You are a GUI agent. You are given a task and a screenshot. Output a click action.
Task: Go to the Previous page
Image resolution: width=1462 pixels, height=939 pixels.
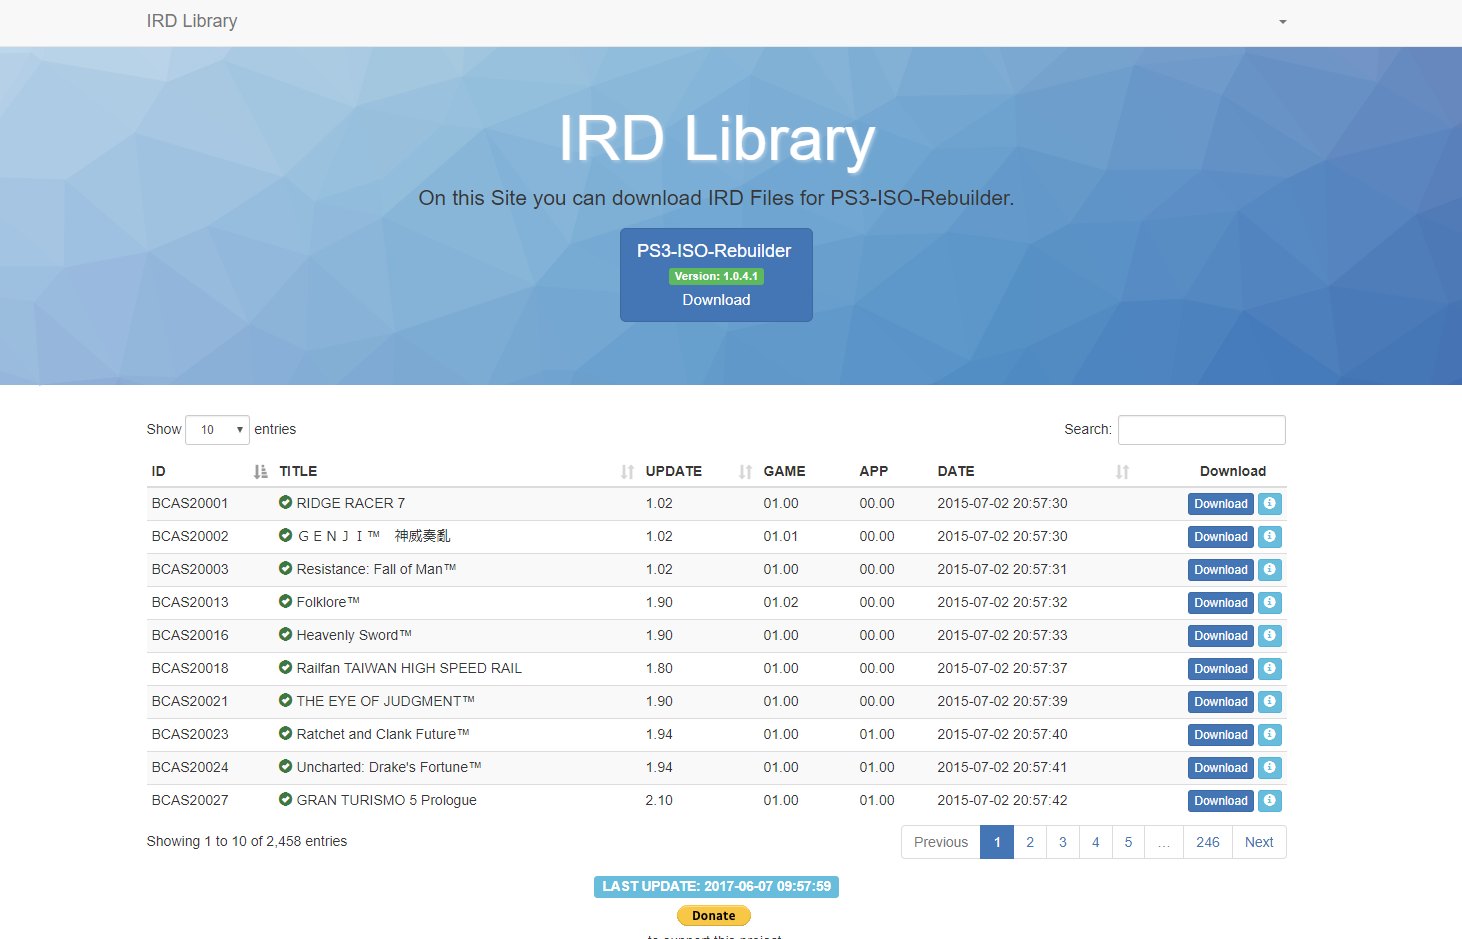click(941, 842)
